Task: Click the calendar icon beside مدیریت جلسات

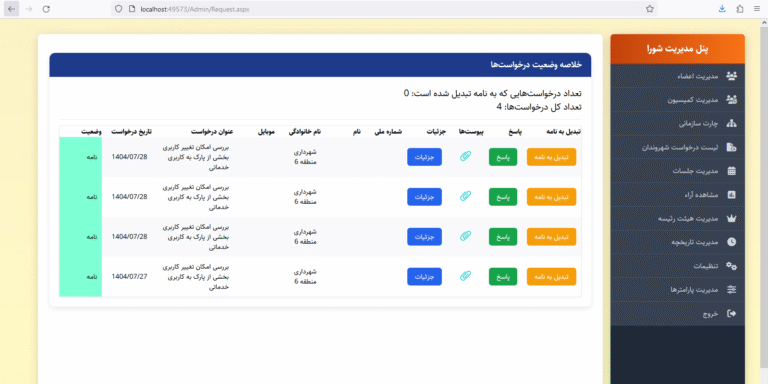Action: pos(731,171)
